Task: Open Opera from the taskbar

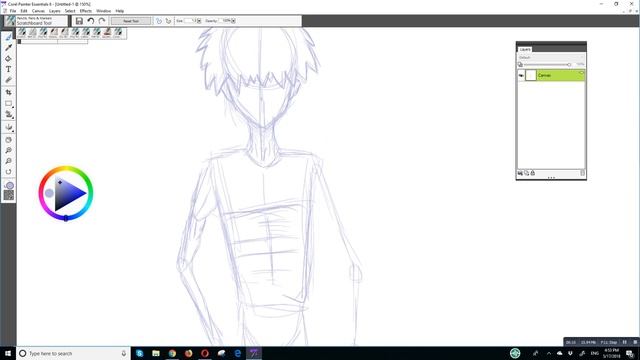Action: click(205, 353)
